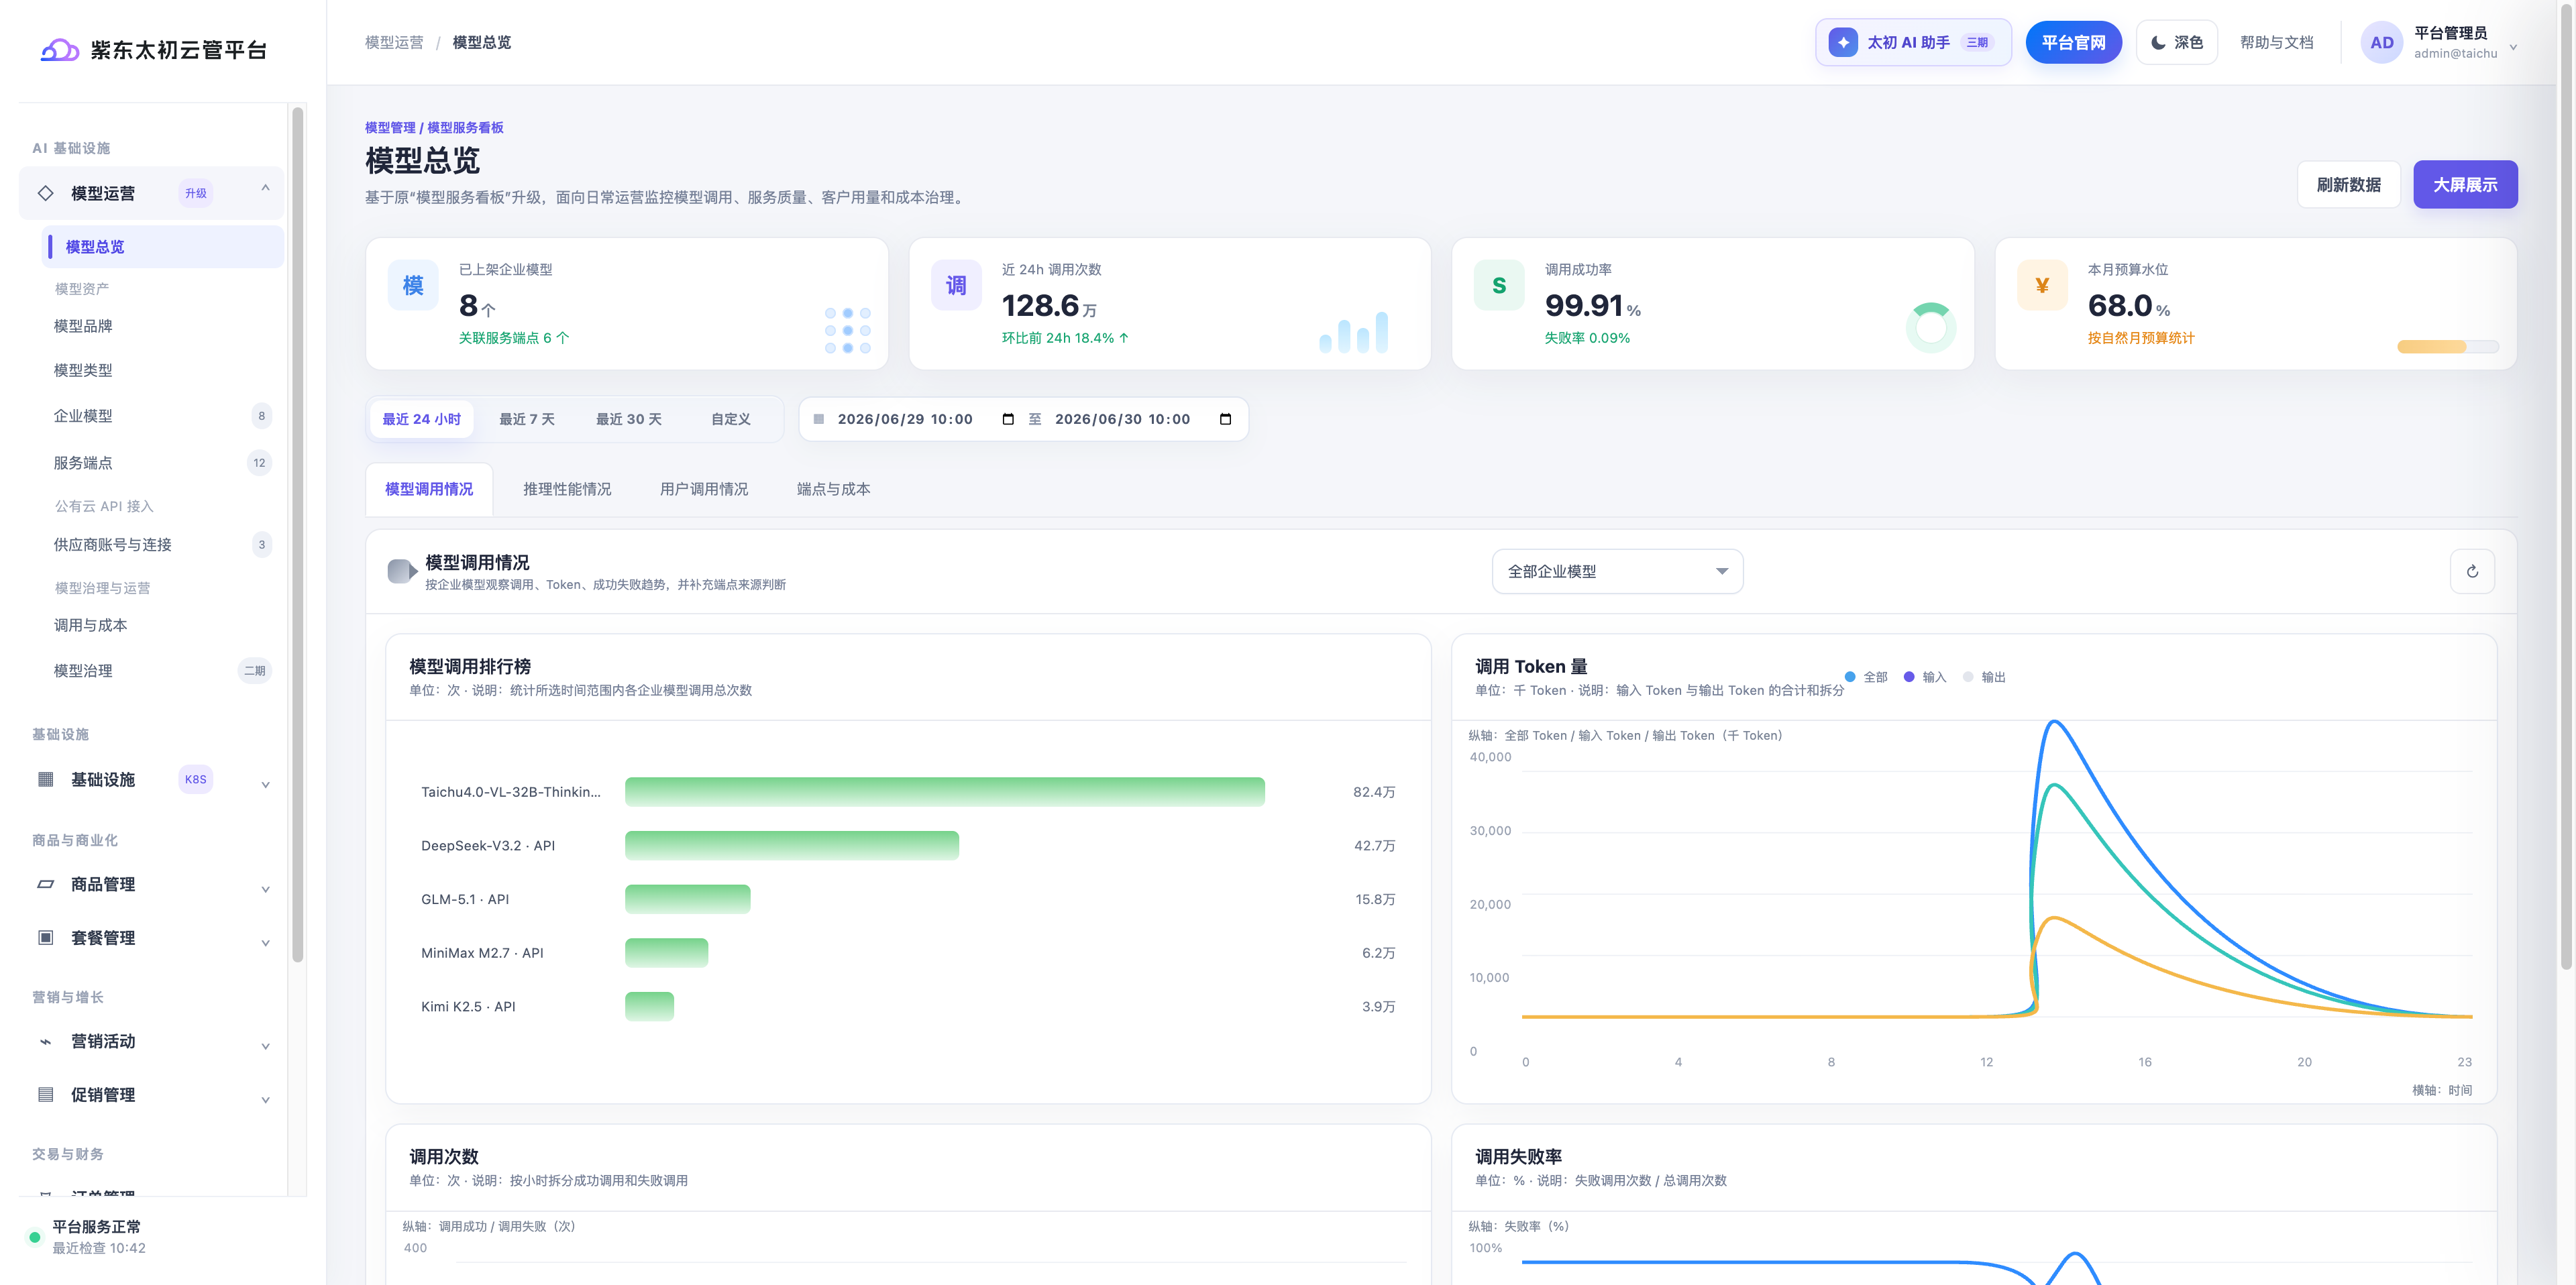This screenshot has height=1285, width=2576.
Task: Click the gray icon left of 模型调用情况 title
Action: (402, 571)
